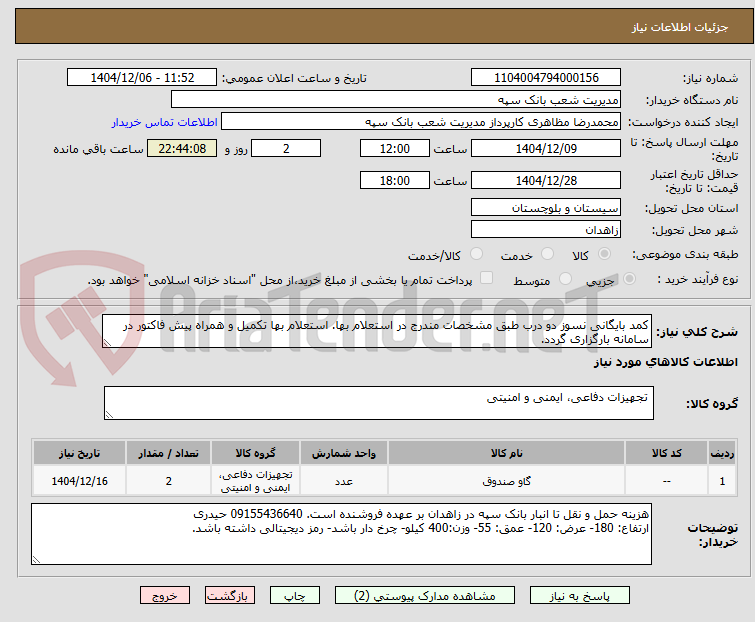
Task: Click the general description text area
Action: coord(377,331)
